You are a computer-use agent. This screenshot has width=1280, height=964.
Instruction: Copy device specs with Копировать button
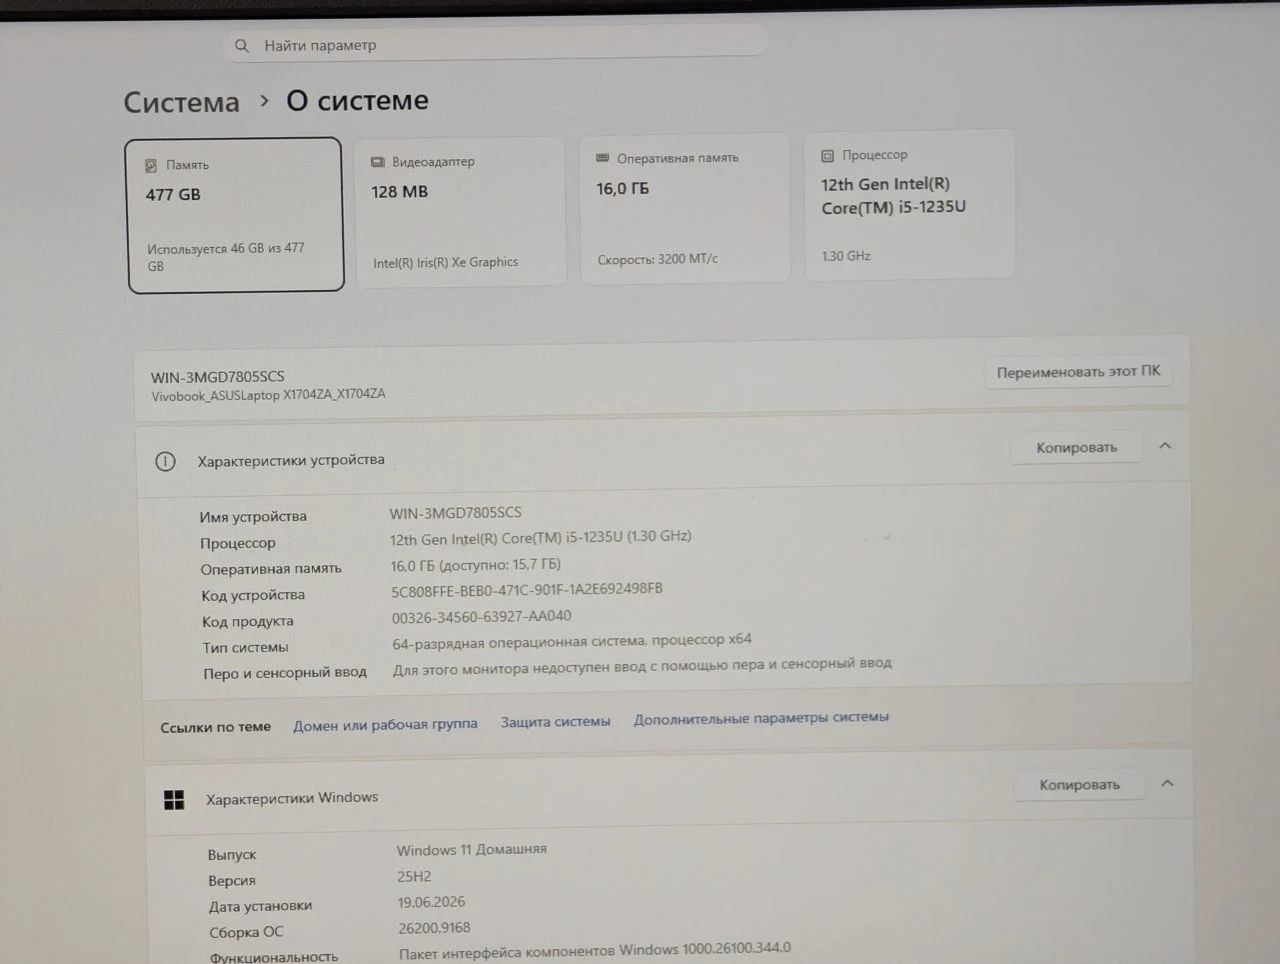pyautogui.click(x=1076, y=448)
